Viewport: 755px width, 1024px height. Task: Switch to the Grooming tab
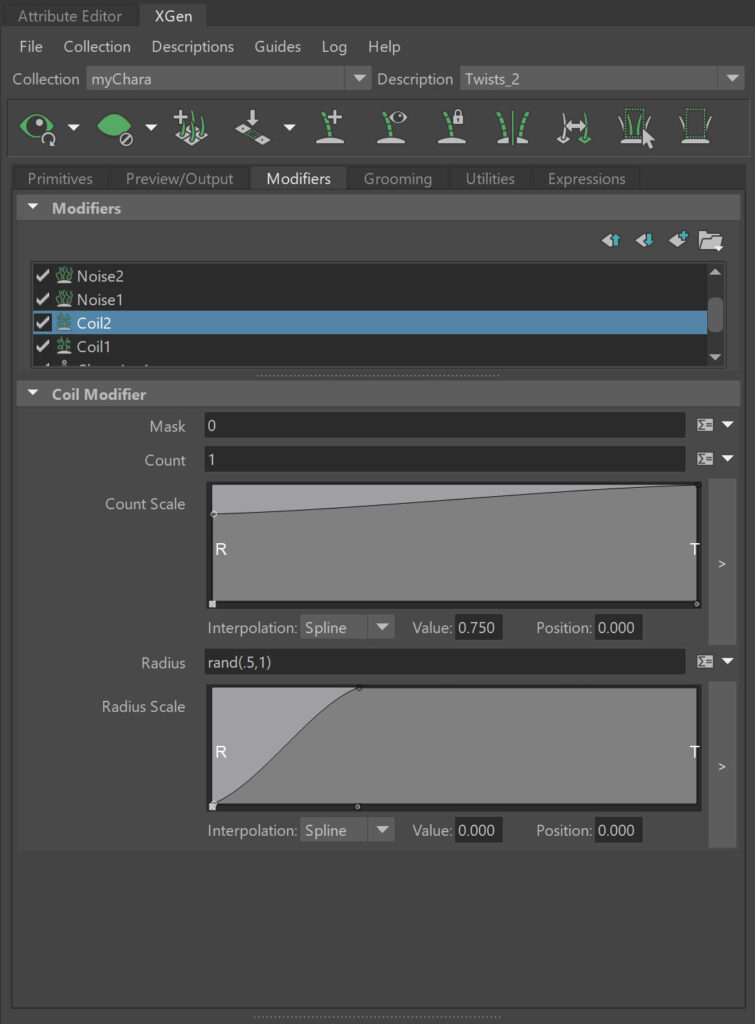point(397,179)
